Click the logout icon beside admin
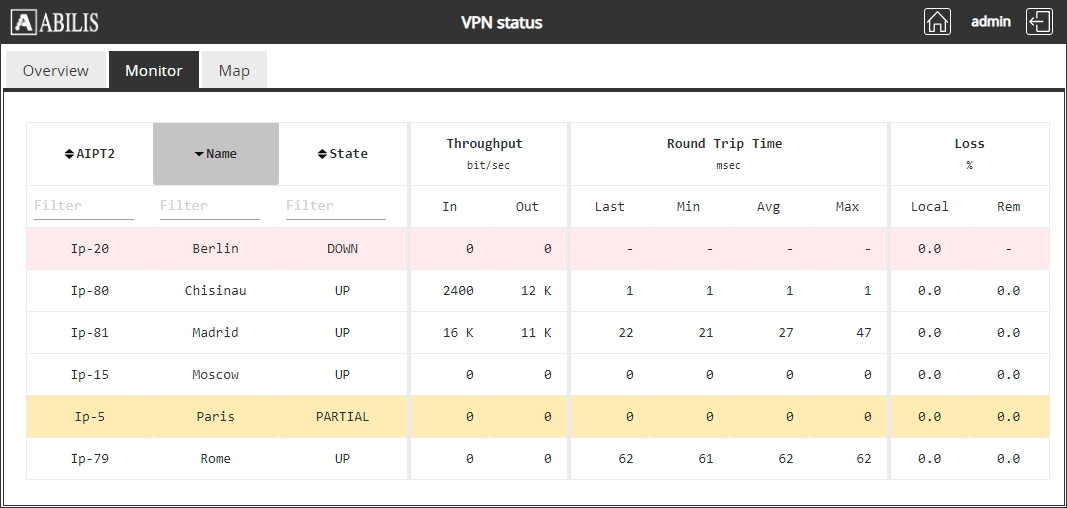 (x=1040, y=22)
